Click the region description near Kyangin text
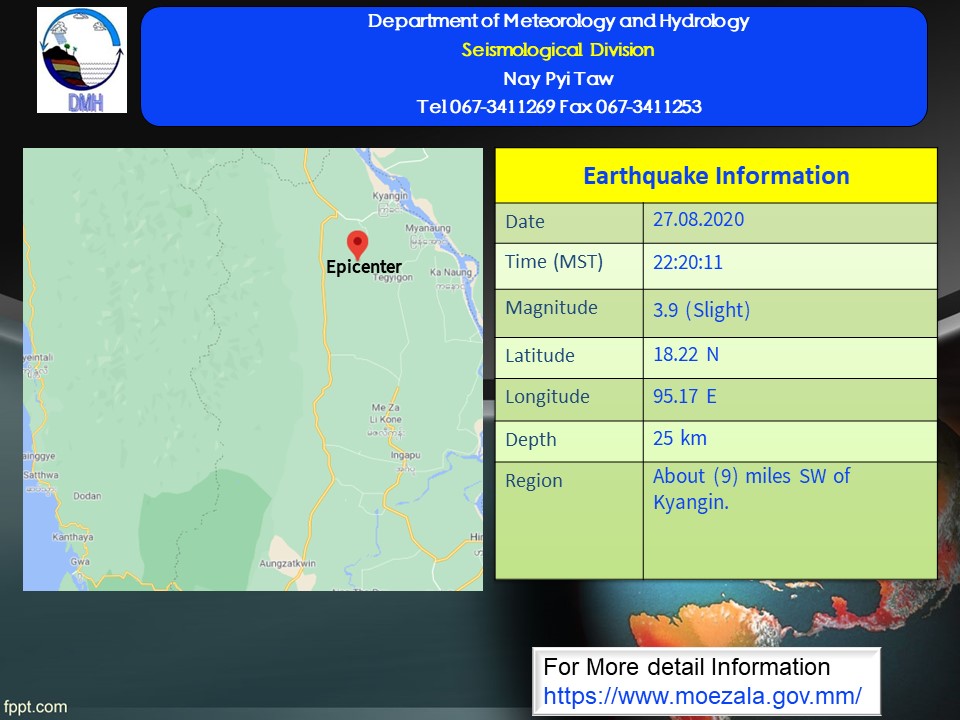The height and width of the screenshot is (720, 960). (x=751, y=489)
